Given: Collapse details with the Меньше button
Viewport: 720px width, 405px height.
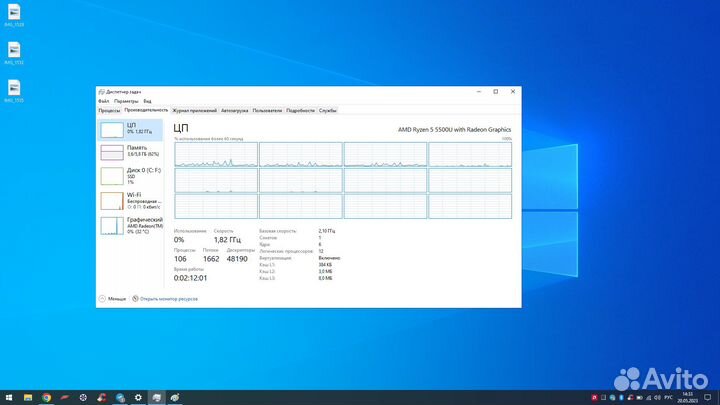Looking at the screenshot, I should [x=112, y=298].
